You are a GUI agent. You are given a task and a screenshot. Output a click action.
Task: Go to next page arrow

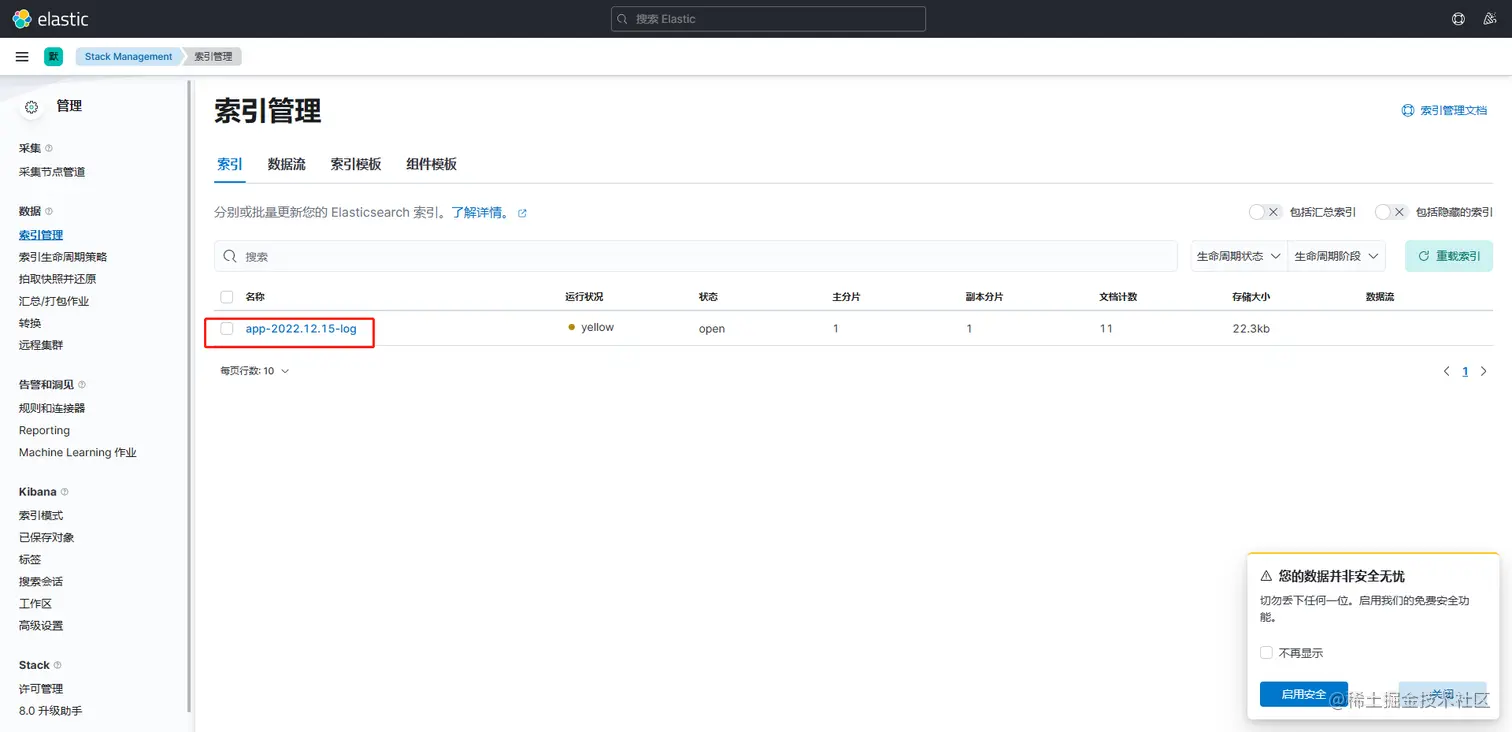[x=1484, y=371]
